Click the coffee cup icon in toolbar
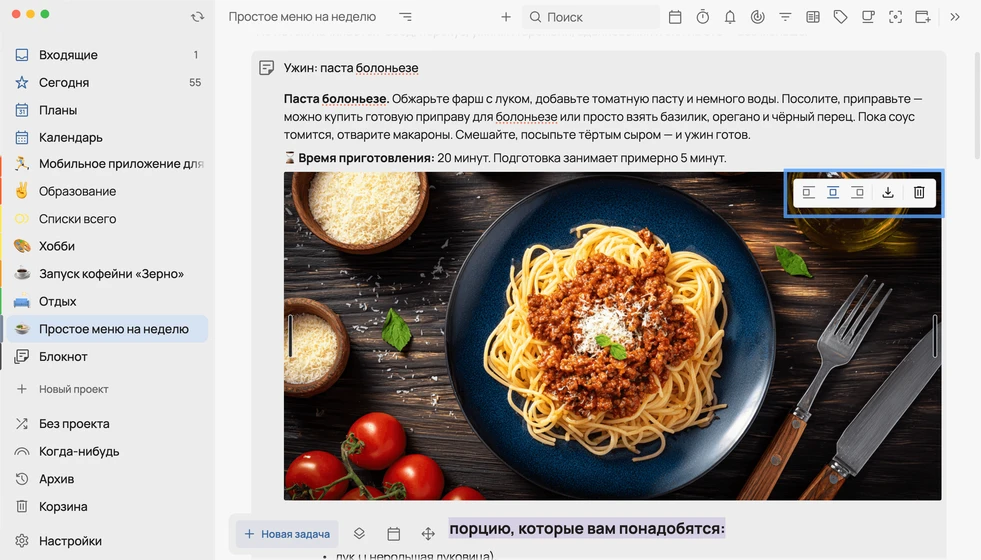Viewport: 981px width, 560px height. [x=868, y=17]
